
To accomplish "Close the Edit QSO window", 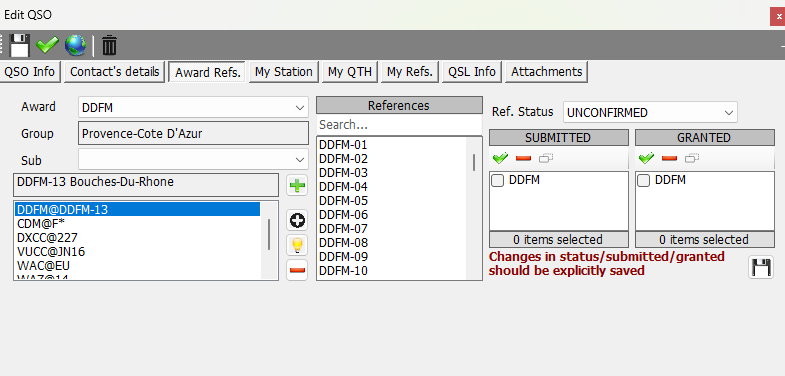I will click(x=778, y=17).
